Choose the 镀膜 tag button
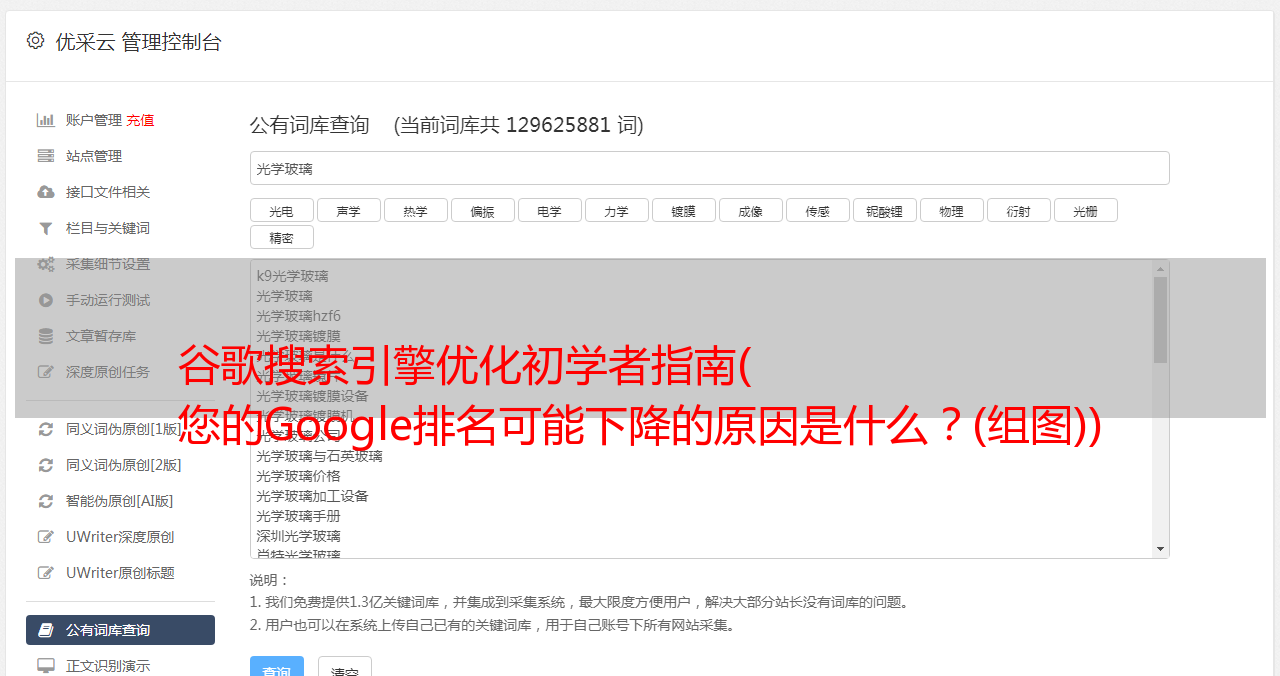Image resolution: width=1280 pixels, height=676 pixels. [x=683, y=210]
